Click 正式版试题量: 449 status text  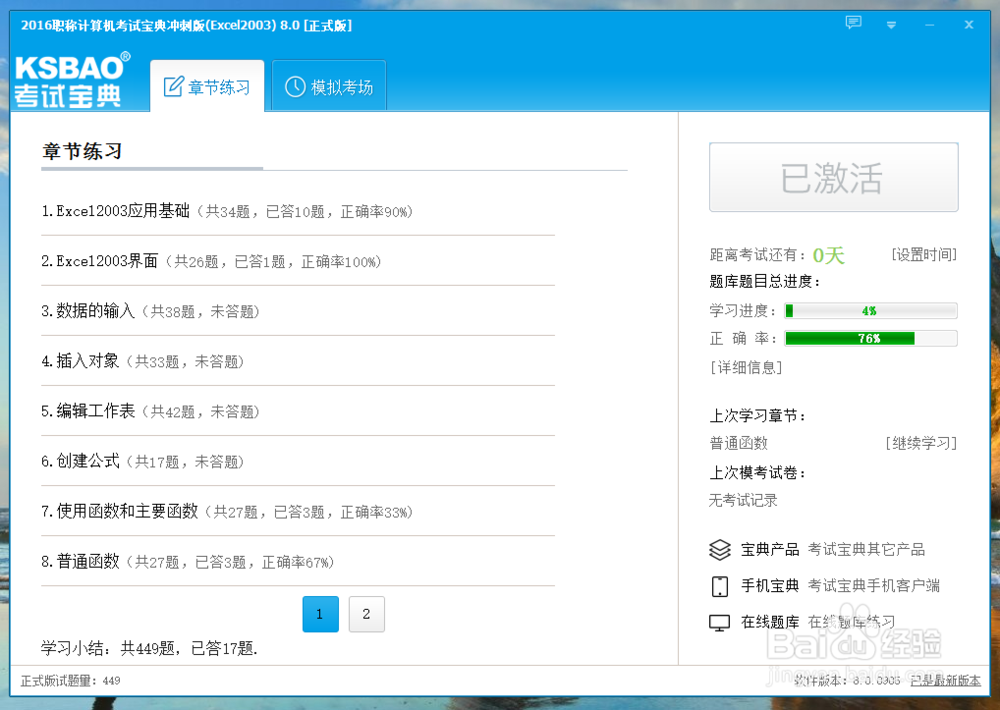pos(70,681)
